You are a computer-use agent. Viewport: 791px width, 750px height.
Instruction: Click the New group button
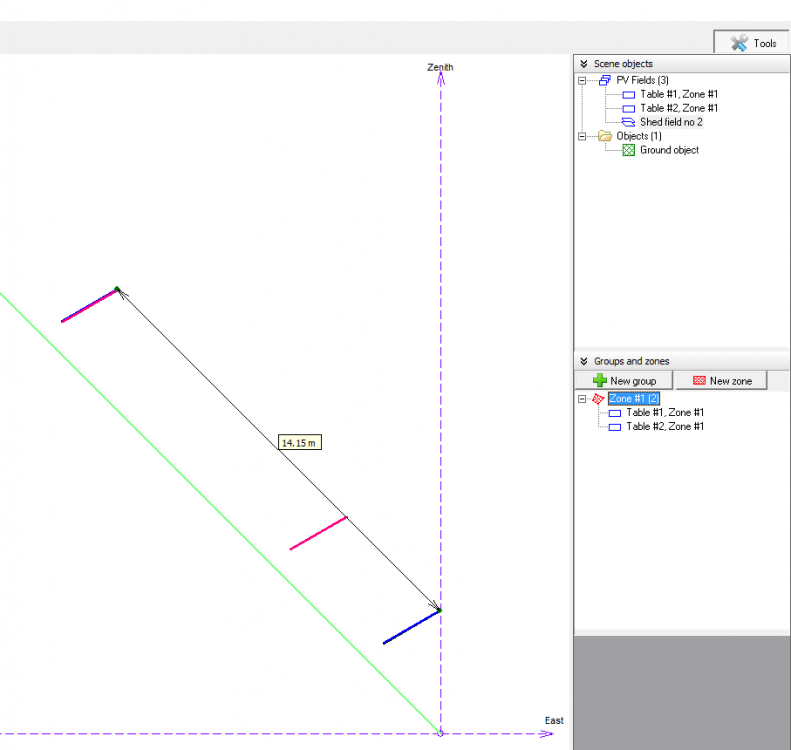(624, 381)
